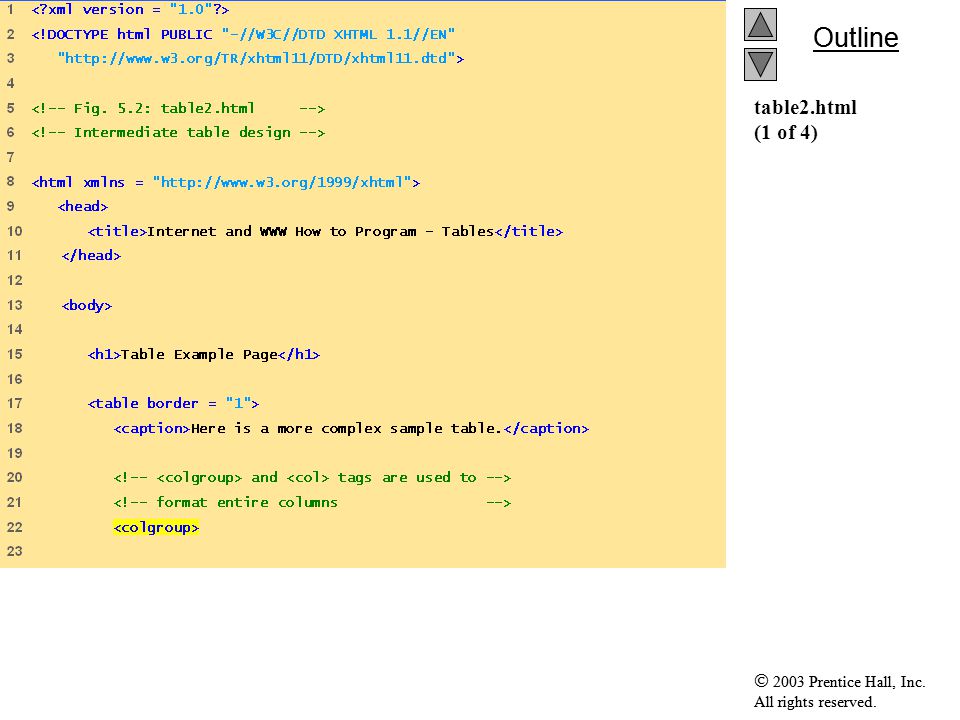
Task: Click the "format entire columns" comment
Action: point(312,503)
